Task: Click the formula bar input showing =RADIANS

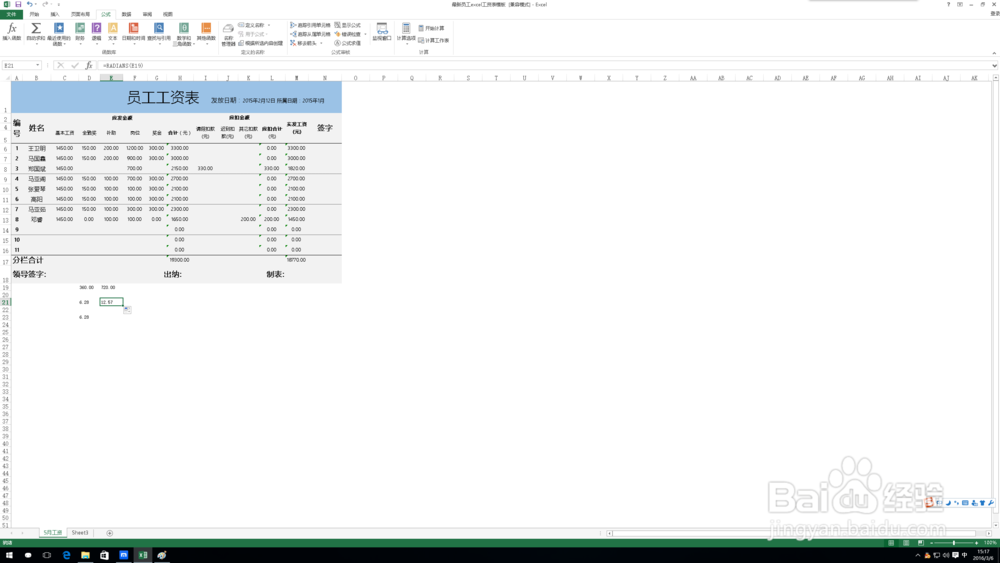Action: tap(542, 65)
